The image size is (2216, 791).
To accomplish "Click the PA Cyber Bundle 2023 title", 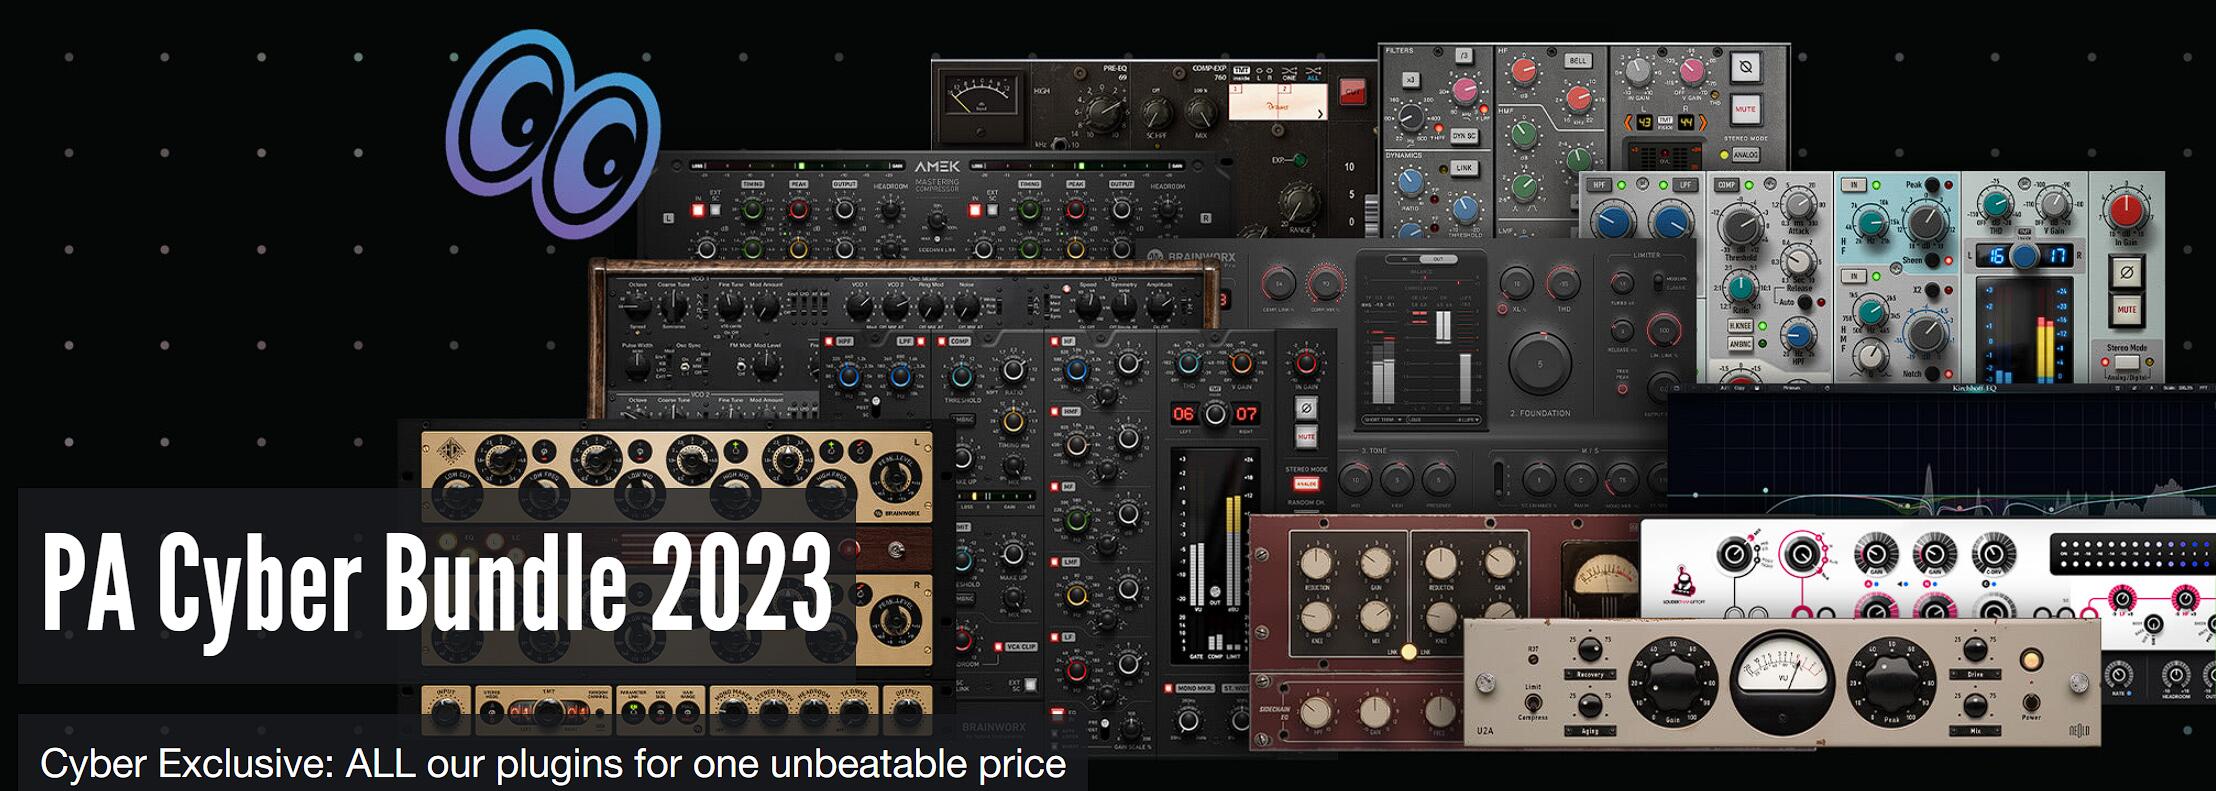I will click(437, 584).
